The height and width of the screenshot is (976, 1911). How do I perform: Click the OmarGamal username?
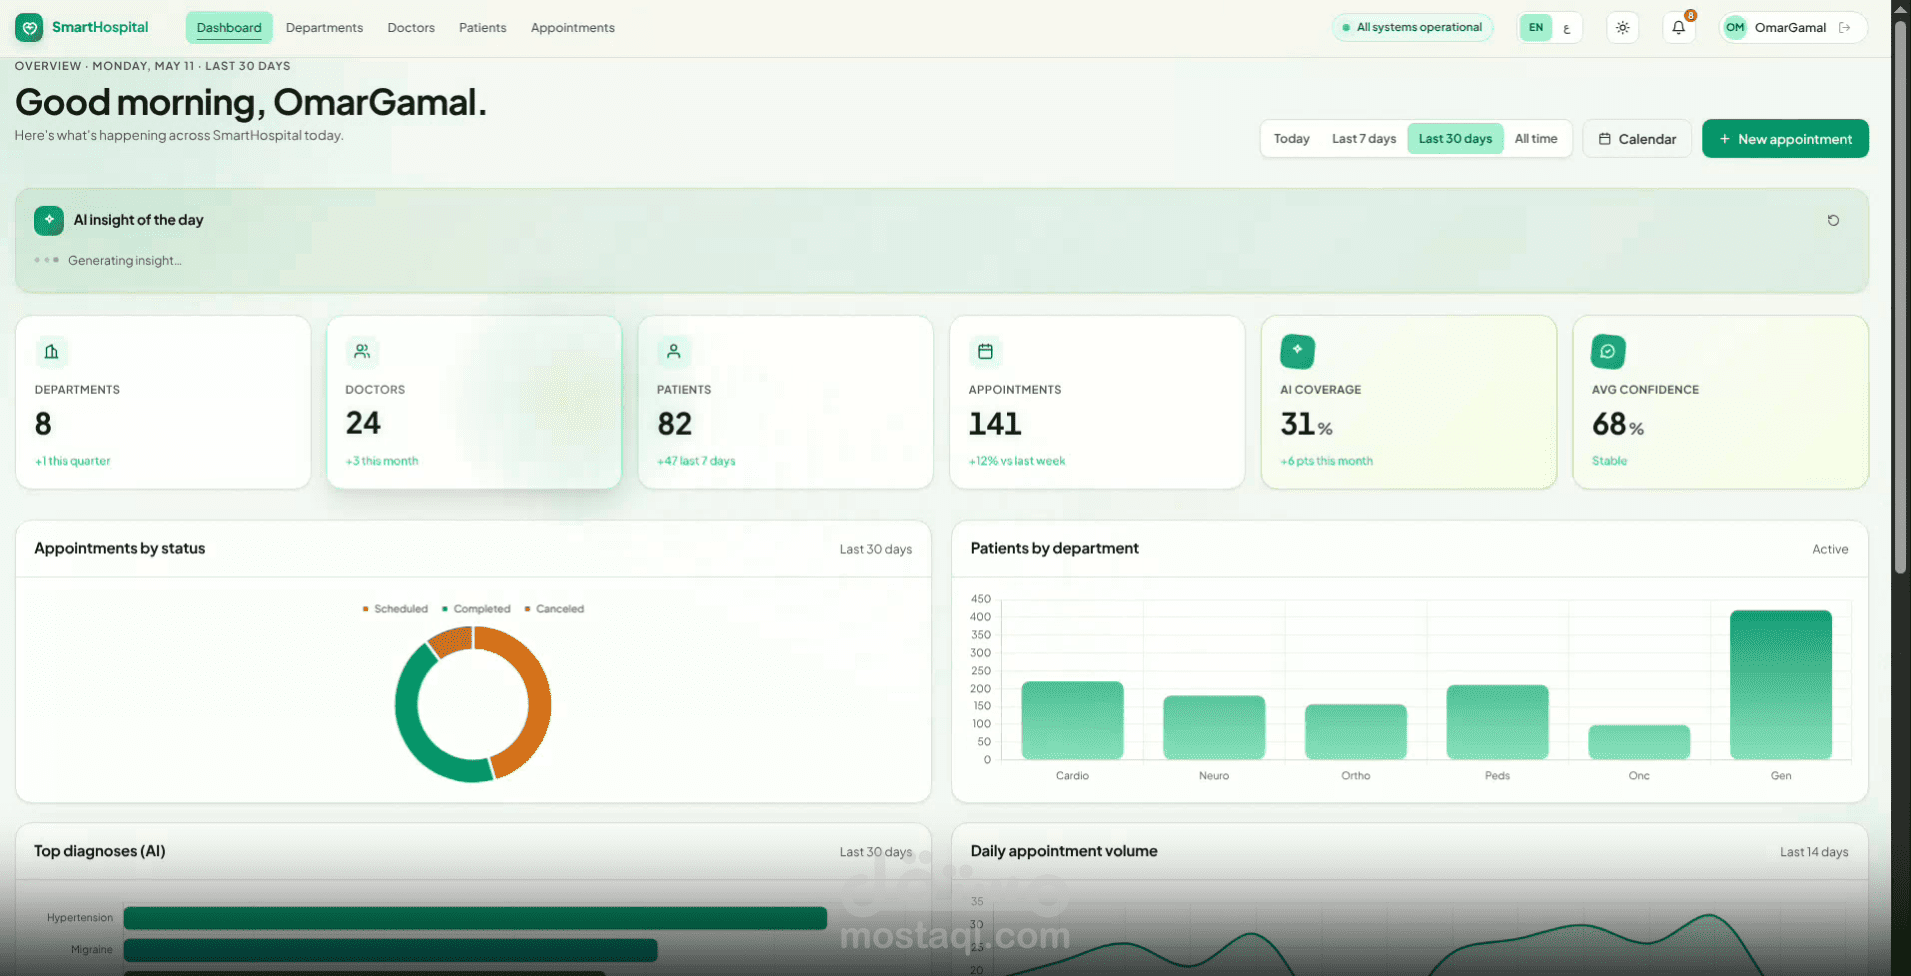[x=1790, y=28]
